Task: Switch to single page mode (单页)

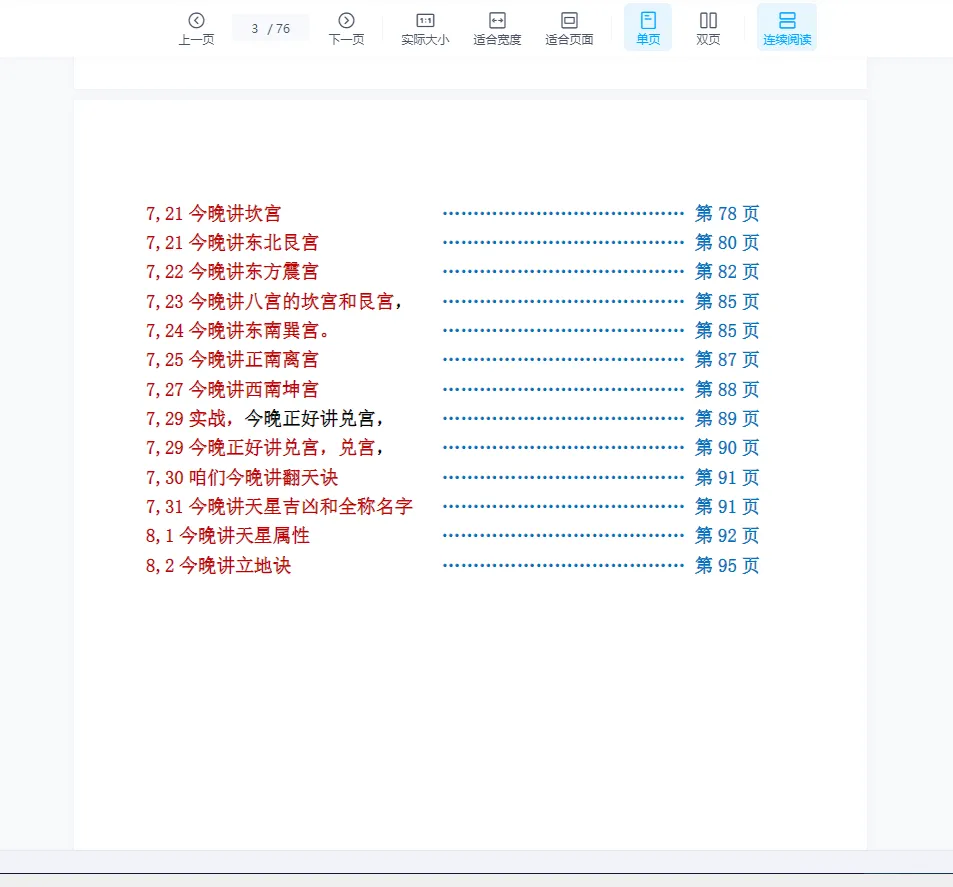Action: 648,27
